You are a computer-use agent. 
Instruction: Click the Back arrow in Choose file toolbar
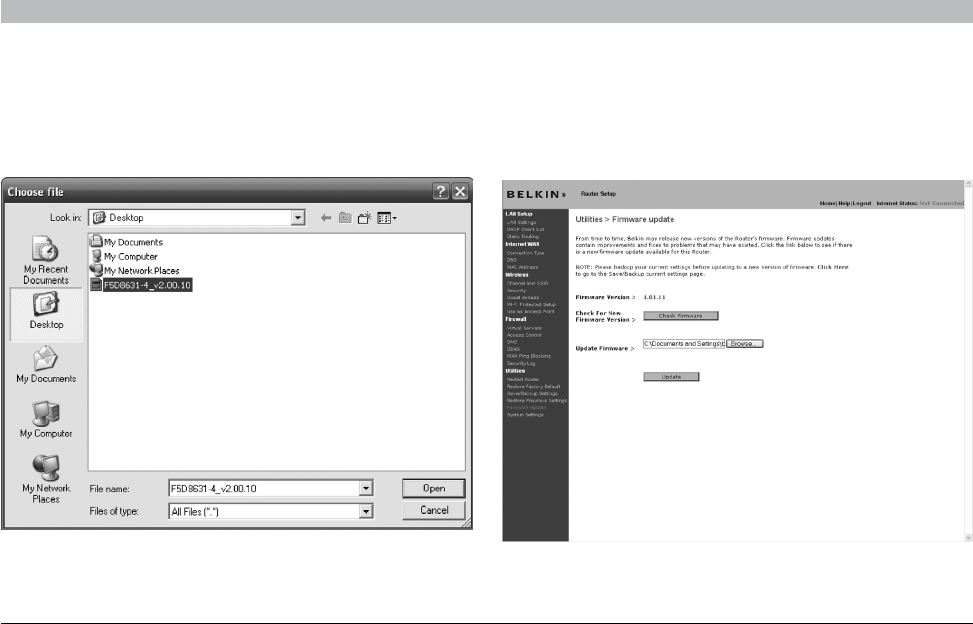coord(326,218)
